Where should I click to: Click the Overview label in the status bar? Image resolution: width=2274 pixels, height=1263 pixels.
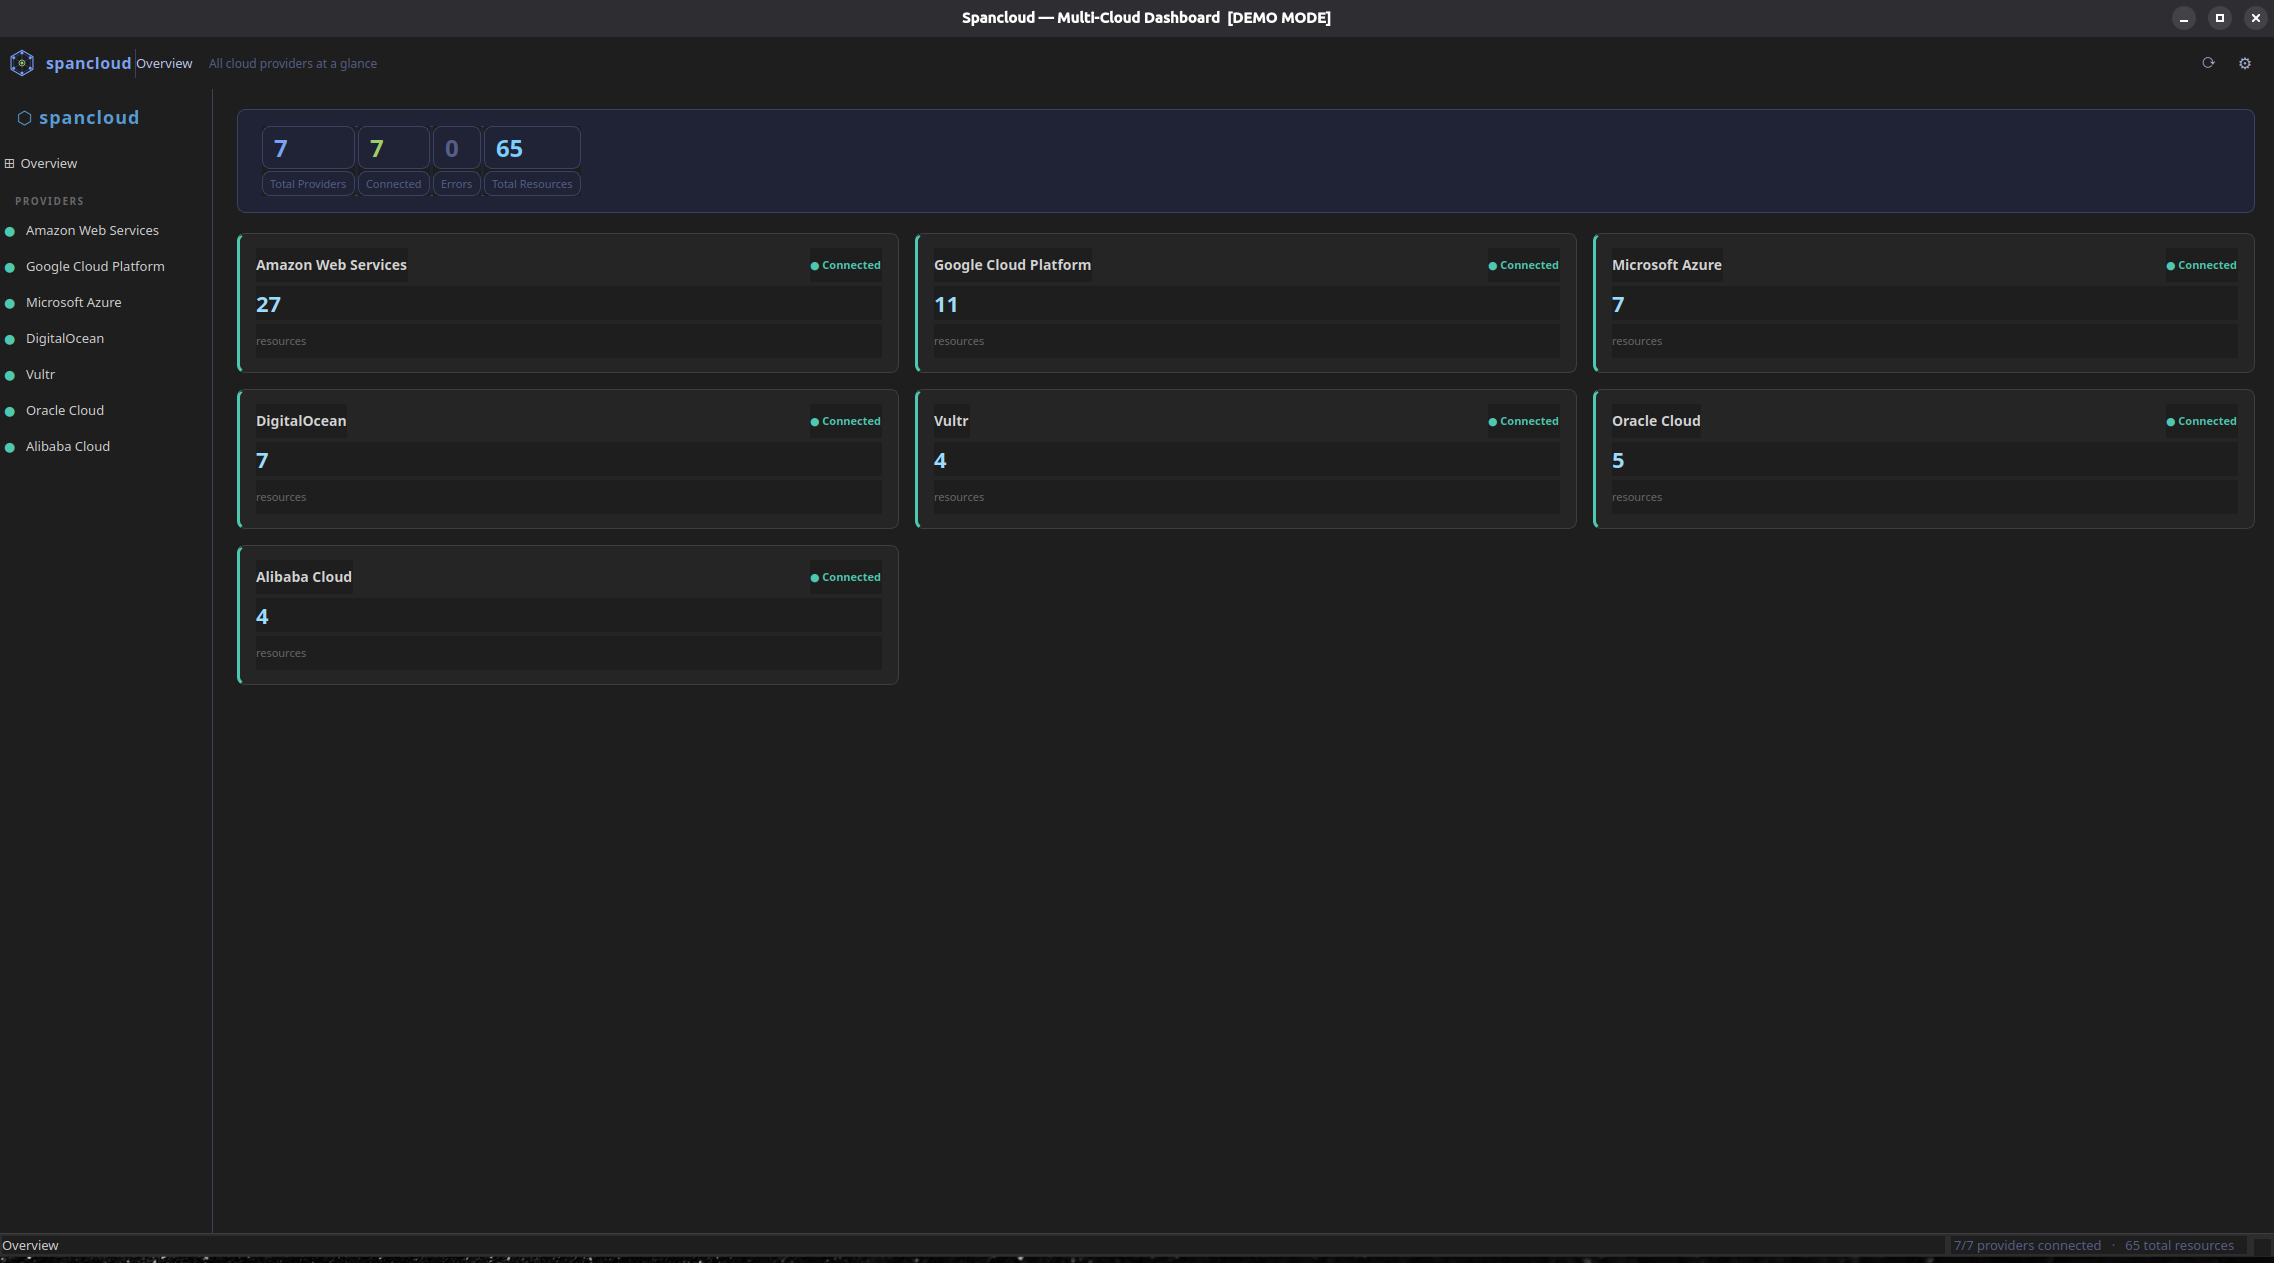pyautogui.click(x=30, y=1245)
